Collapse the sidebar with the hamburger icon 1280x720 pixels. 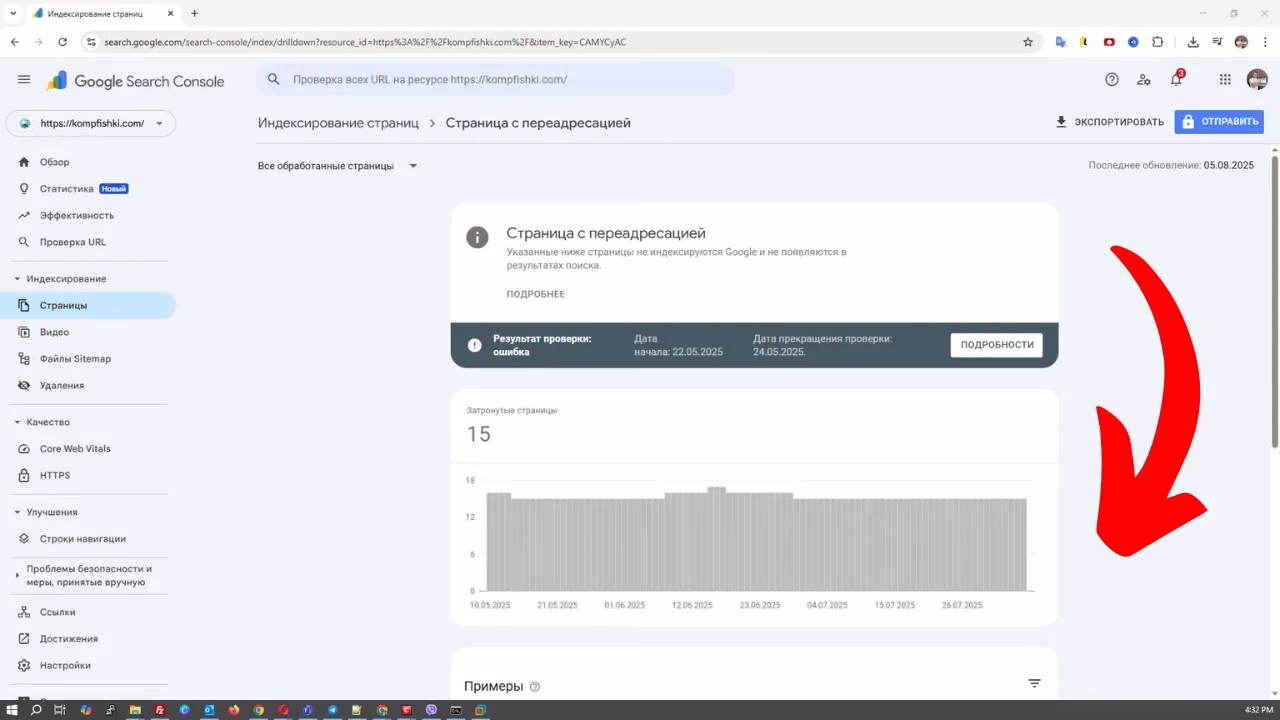(24, 79)
